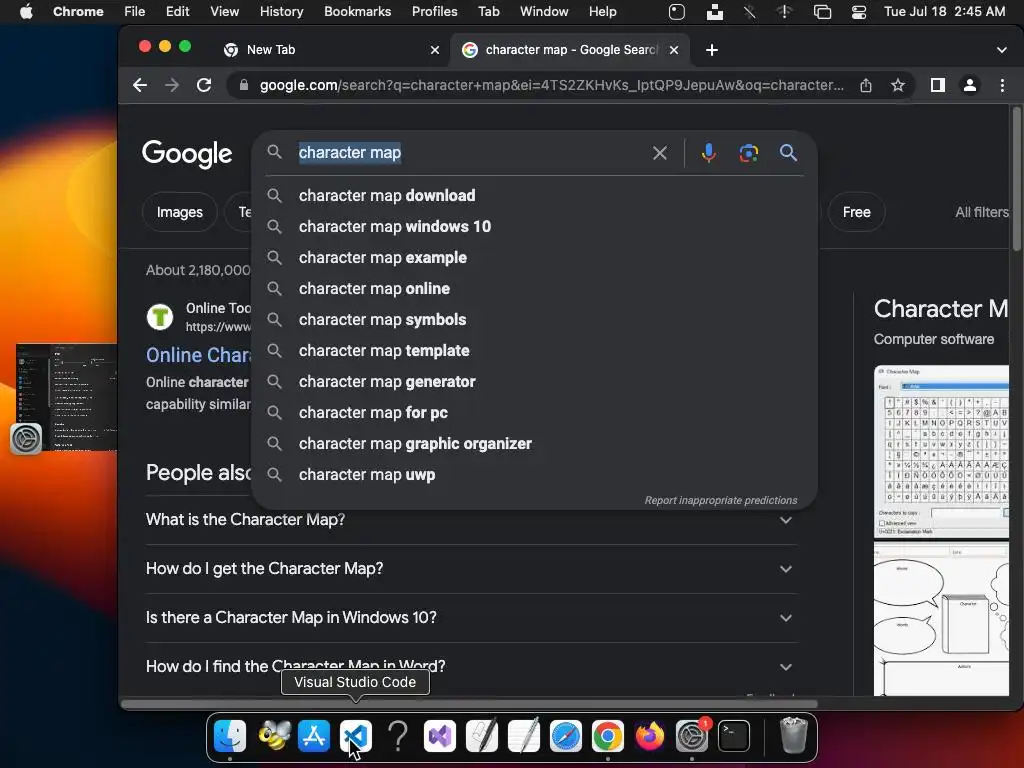Image resolution: width=1024 pixels, height=768 pixels.
Task: Expand "How do I find the Character Map in Word?"
Action: coord(471,667)
